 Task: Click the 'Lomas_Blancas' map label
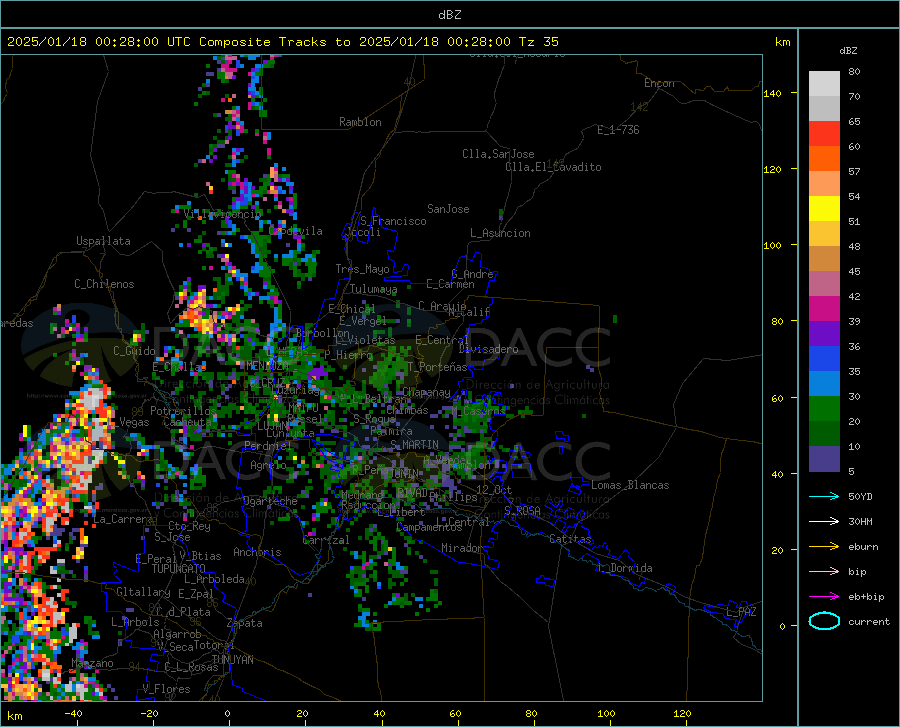(630, 485)
